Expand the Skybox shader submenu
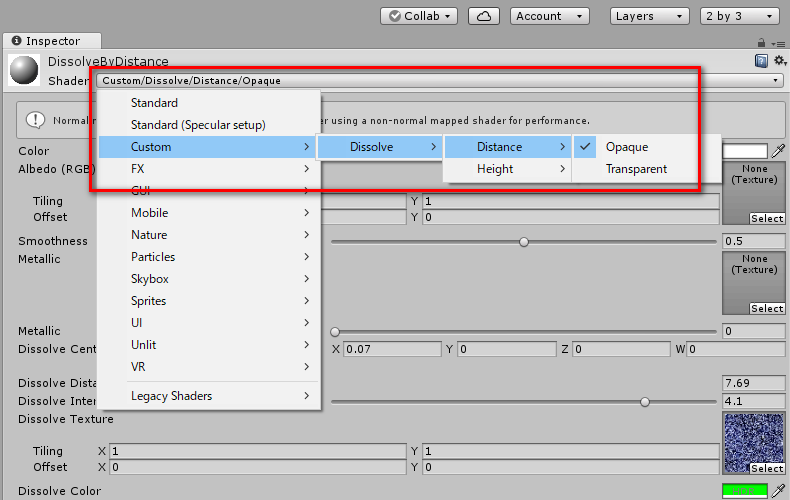Screen dimensions: 790x500 pos(209,279)
